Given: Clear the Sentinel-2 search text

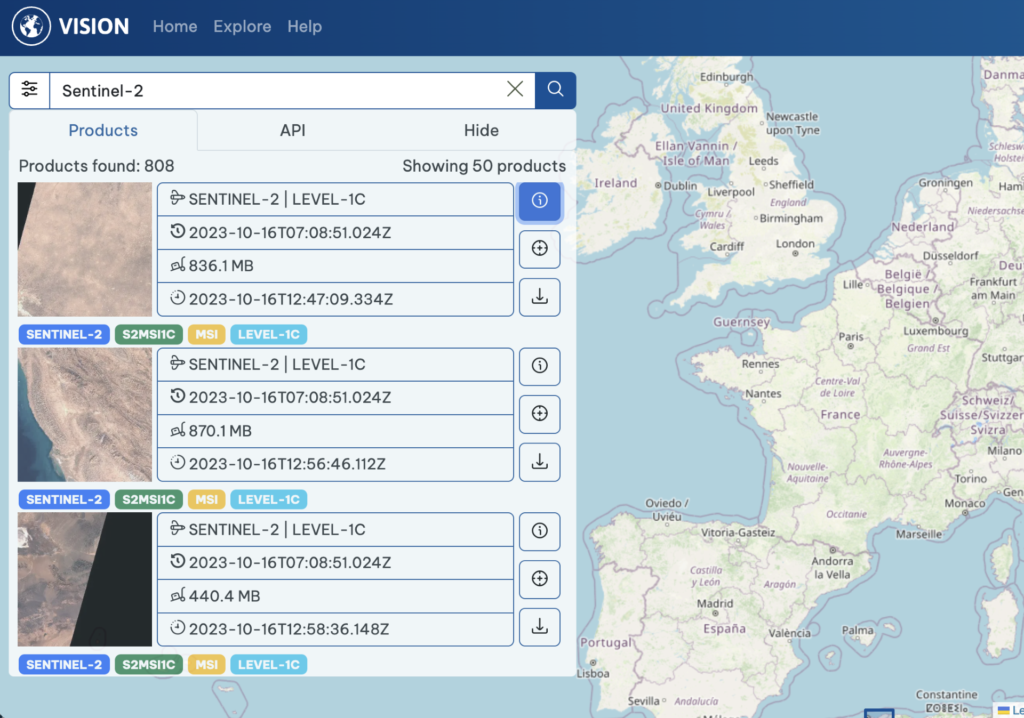Looking at the screenshot, I should tap(515, 90).
